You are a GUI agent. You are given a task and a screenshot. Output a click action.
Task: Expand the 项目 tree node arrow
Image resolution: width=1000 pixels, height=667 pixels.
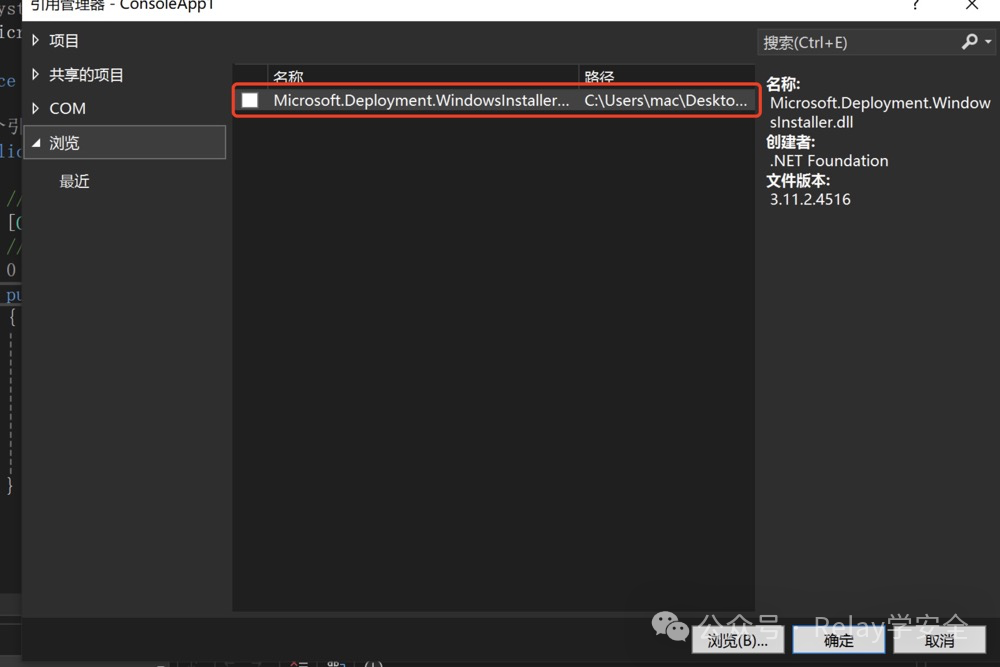click(36, 41)
